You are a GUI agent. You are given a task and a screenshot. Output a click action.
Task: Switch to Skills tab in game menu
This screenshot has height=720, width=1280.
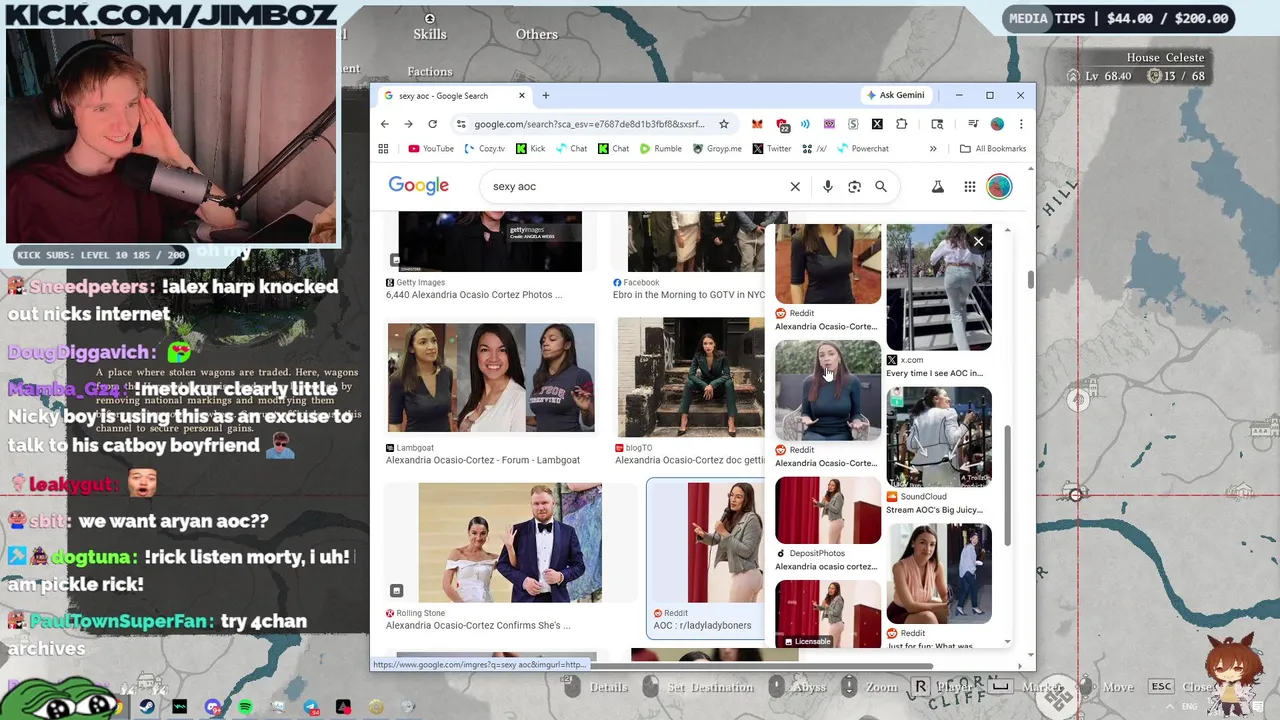point(430,34)
